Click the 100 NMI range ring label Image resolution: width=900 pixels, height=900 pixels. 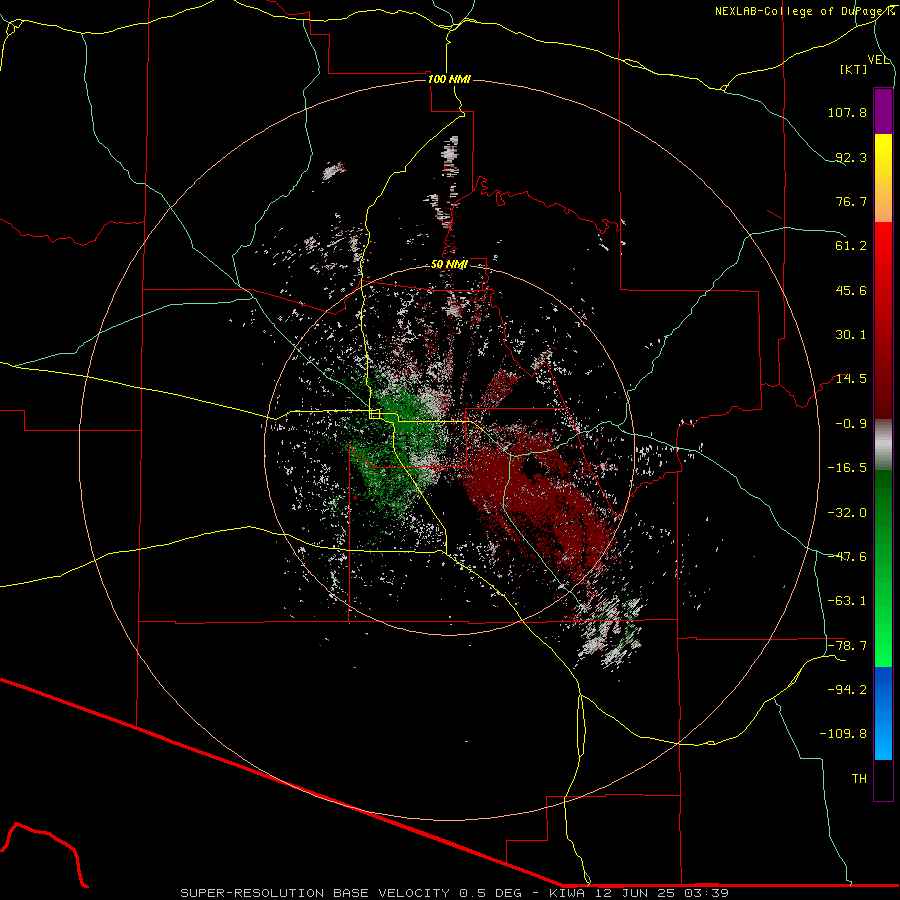[449, 79]
